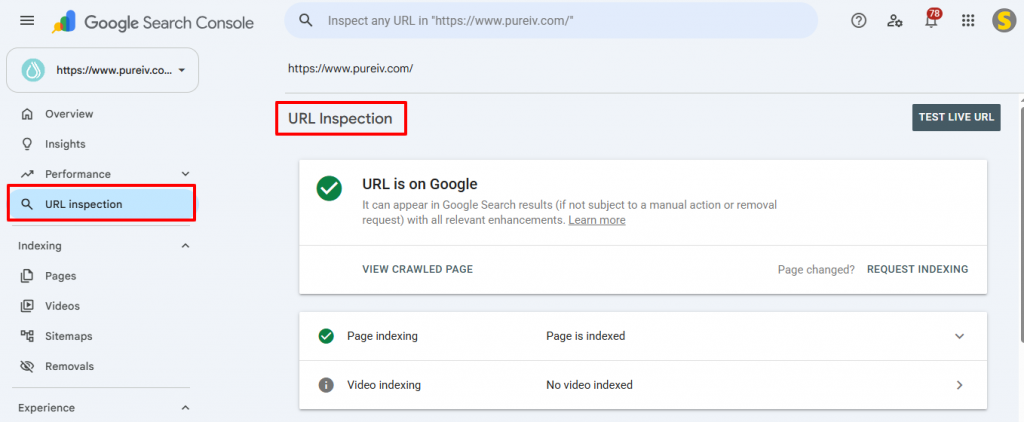Click the Sitemaps tree icon
Image resolution: width=1024 pixels, height=422 pixels.
(27, 336)
